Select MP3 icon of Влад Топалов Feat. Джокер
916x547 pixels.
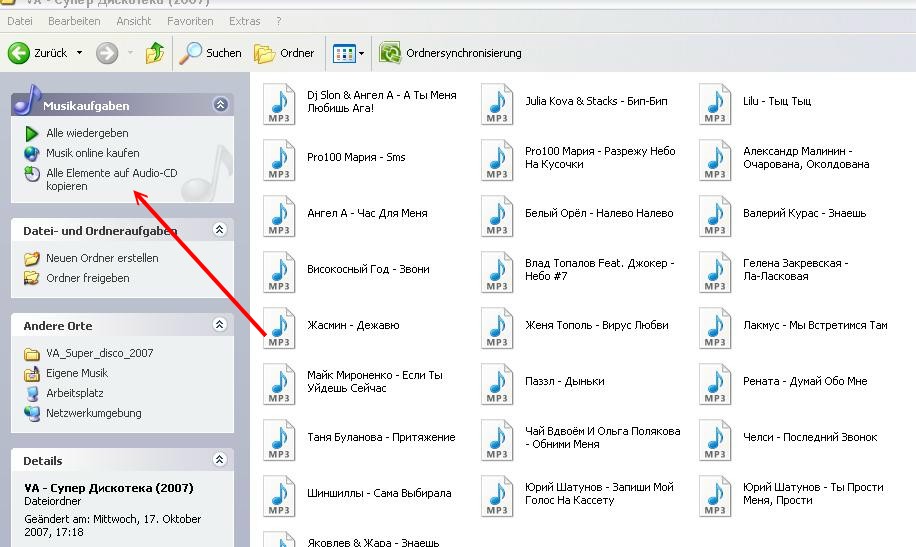497,272
